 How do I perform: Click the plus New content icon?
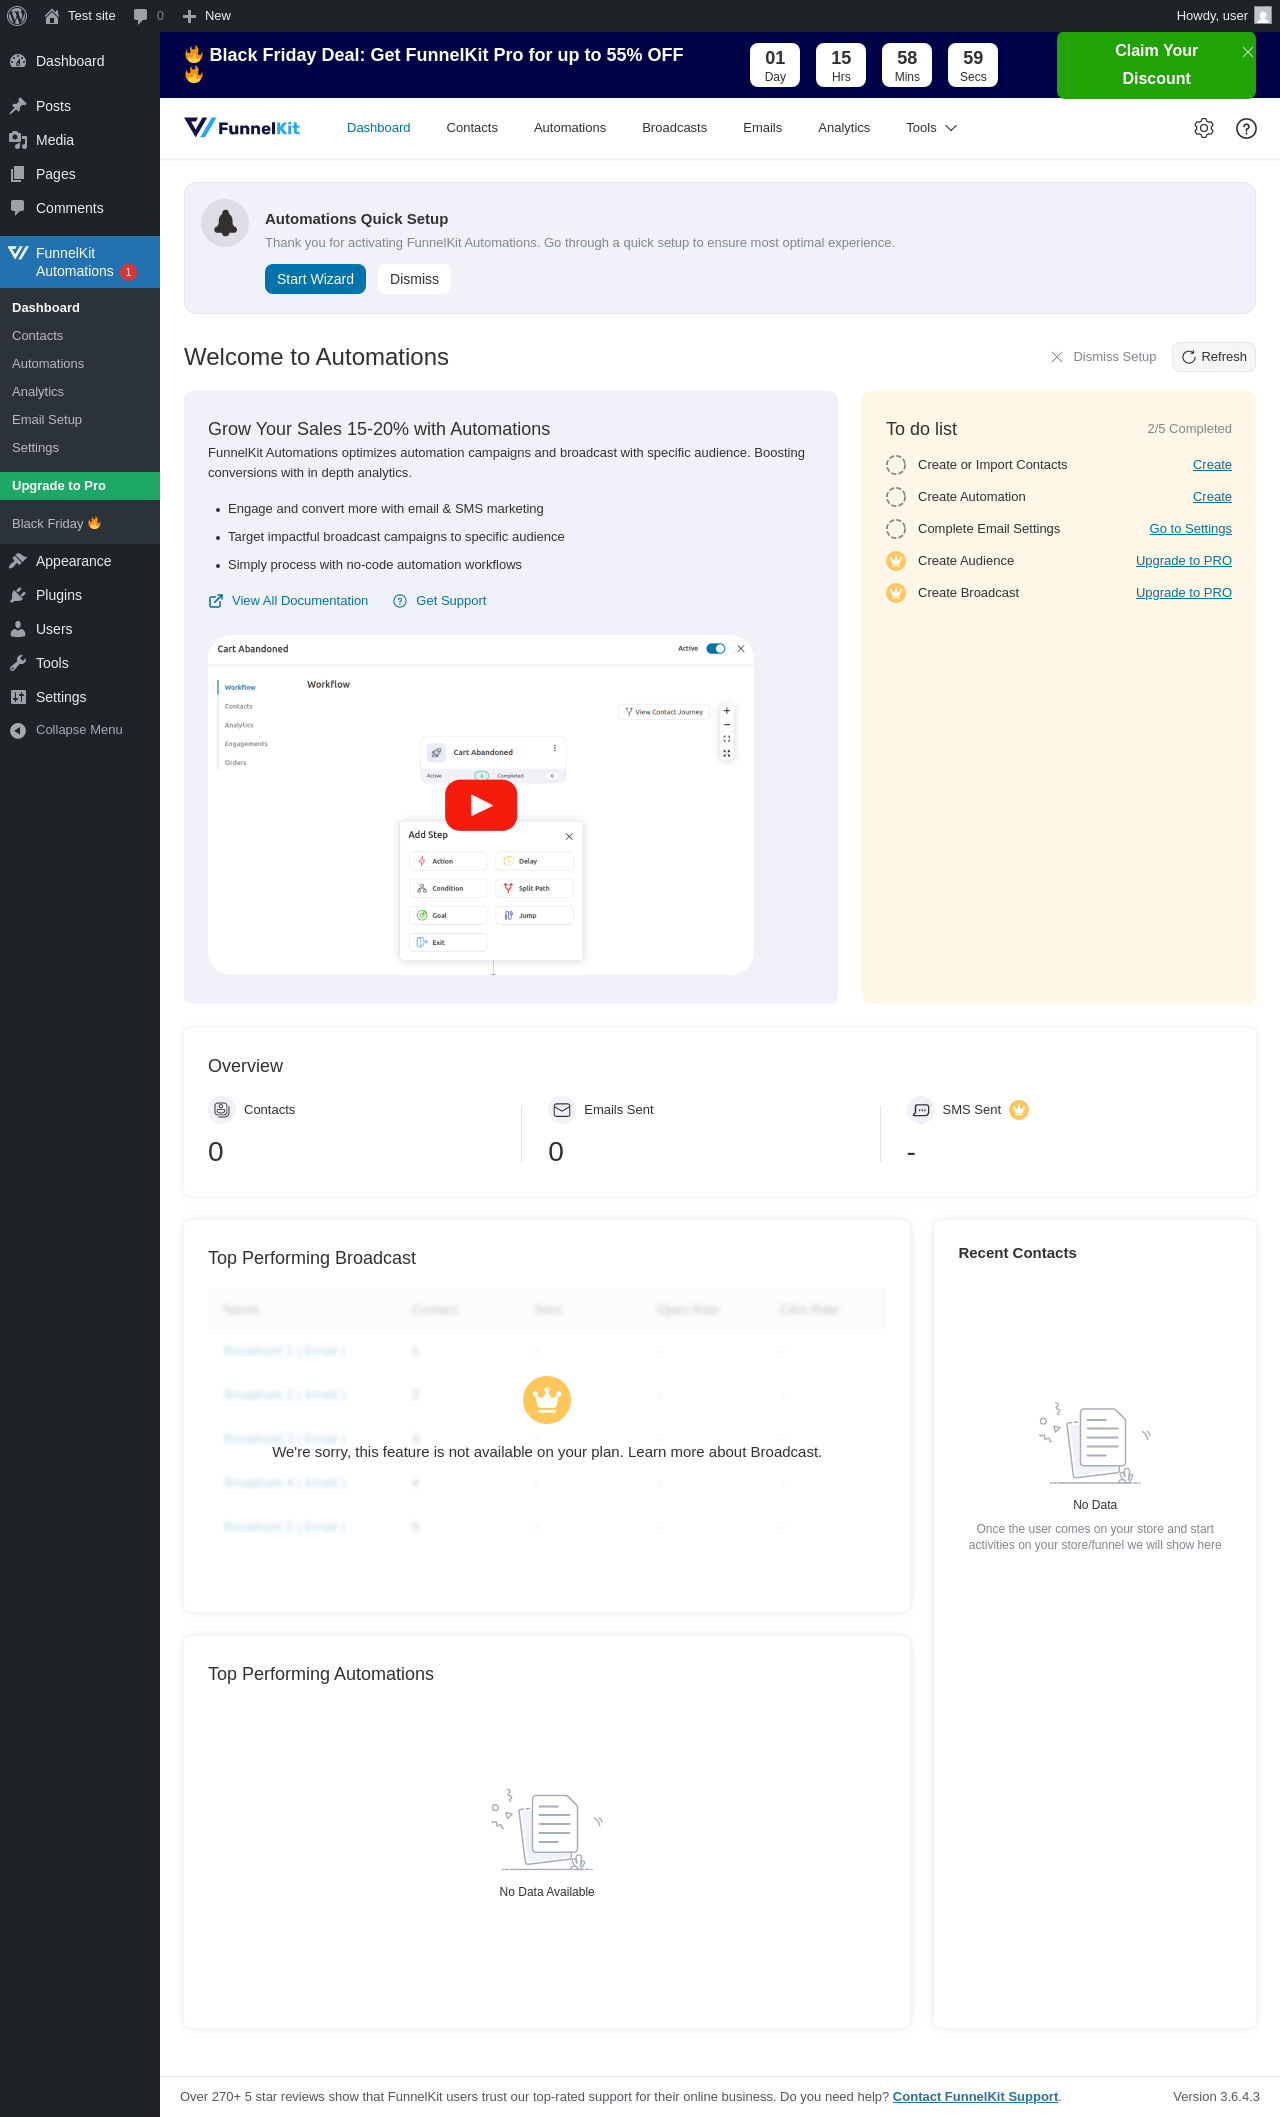coord(189,16)
